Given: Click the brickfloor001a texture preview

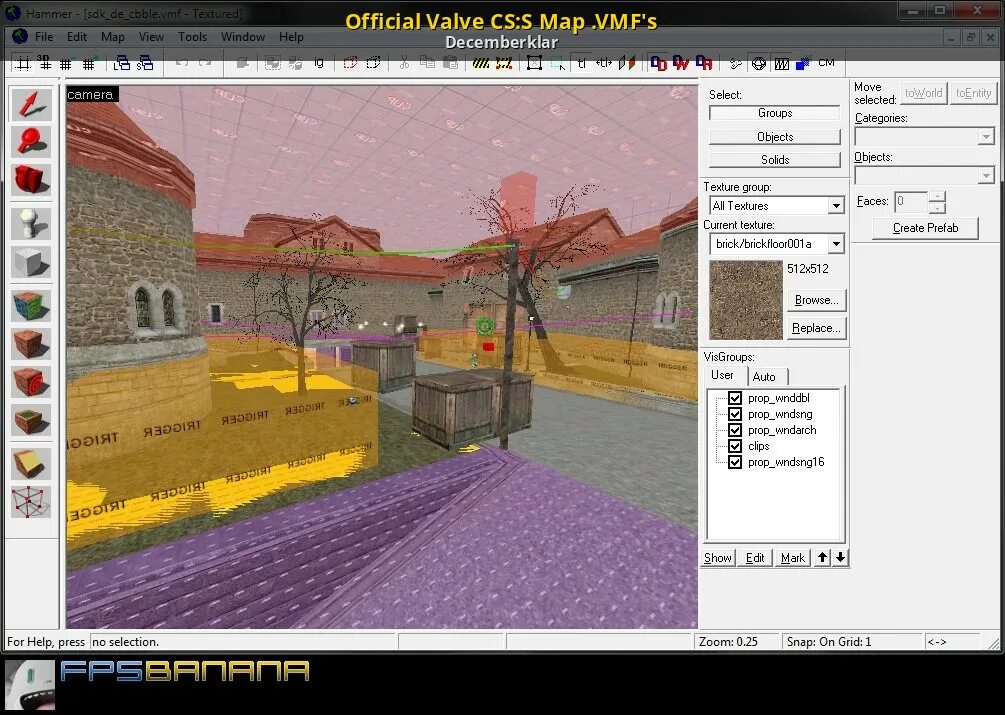Looking at the screenshot, I should [746, 300].
